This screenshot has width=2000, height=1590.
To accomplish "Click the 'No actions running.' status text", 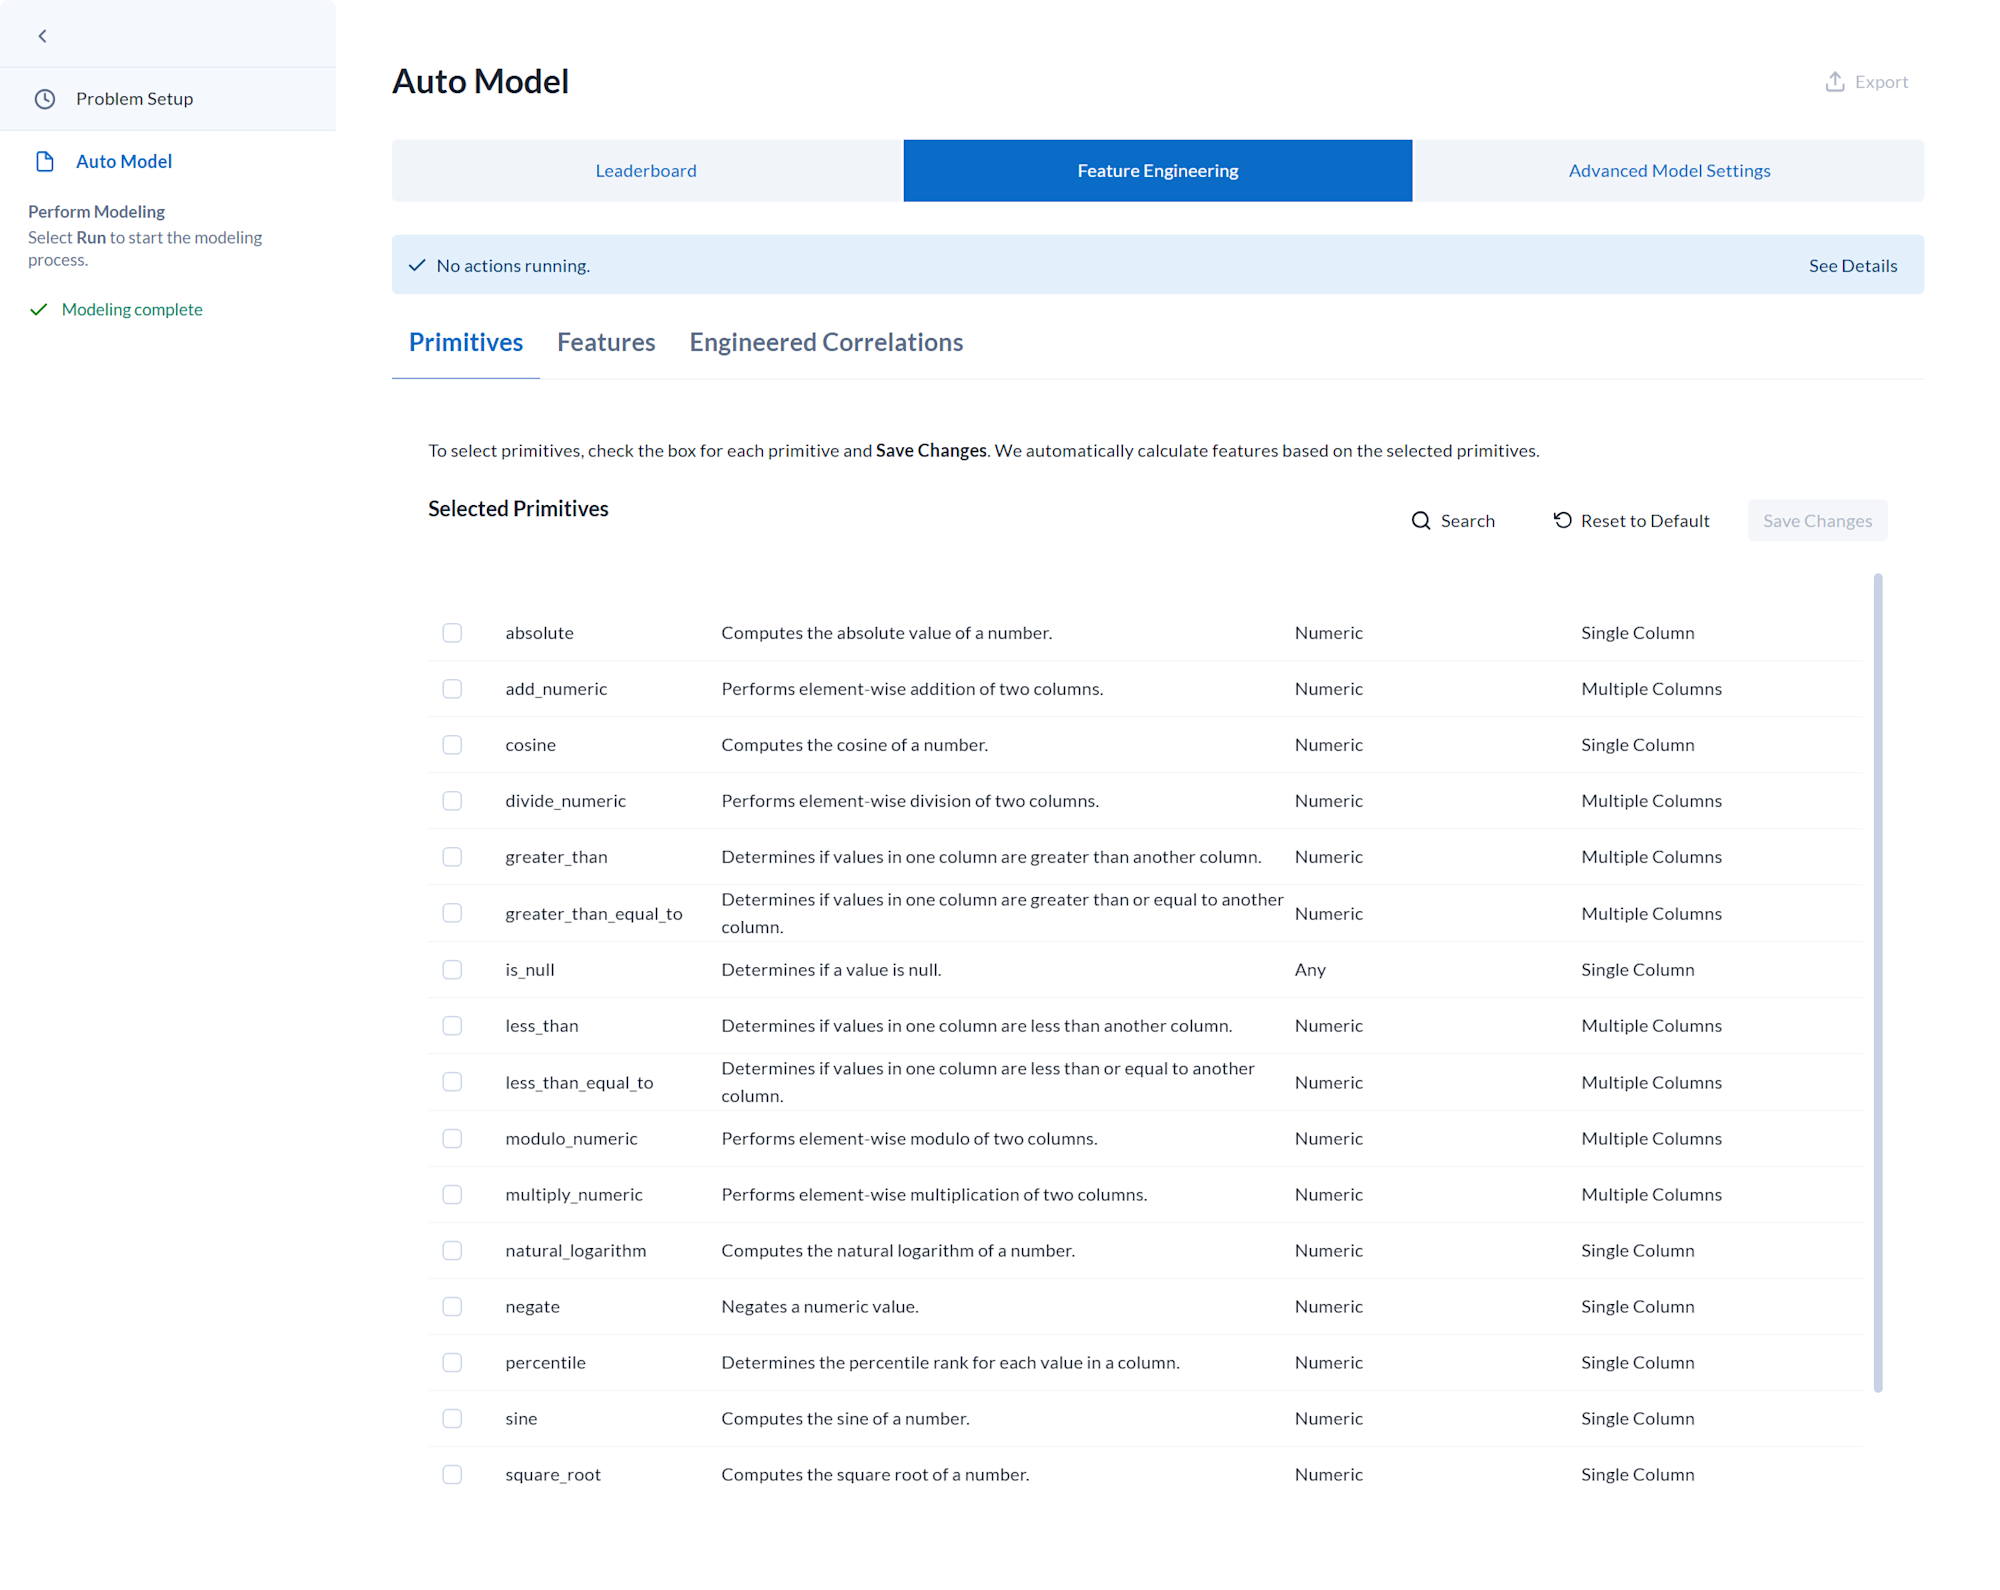I will pyautogui.click(x=513, y=266).
